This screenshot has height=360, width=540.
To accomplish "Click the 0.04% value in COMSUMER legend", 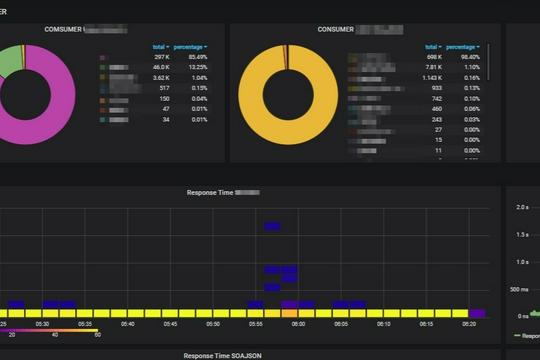I will (x=199, y=99).
